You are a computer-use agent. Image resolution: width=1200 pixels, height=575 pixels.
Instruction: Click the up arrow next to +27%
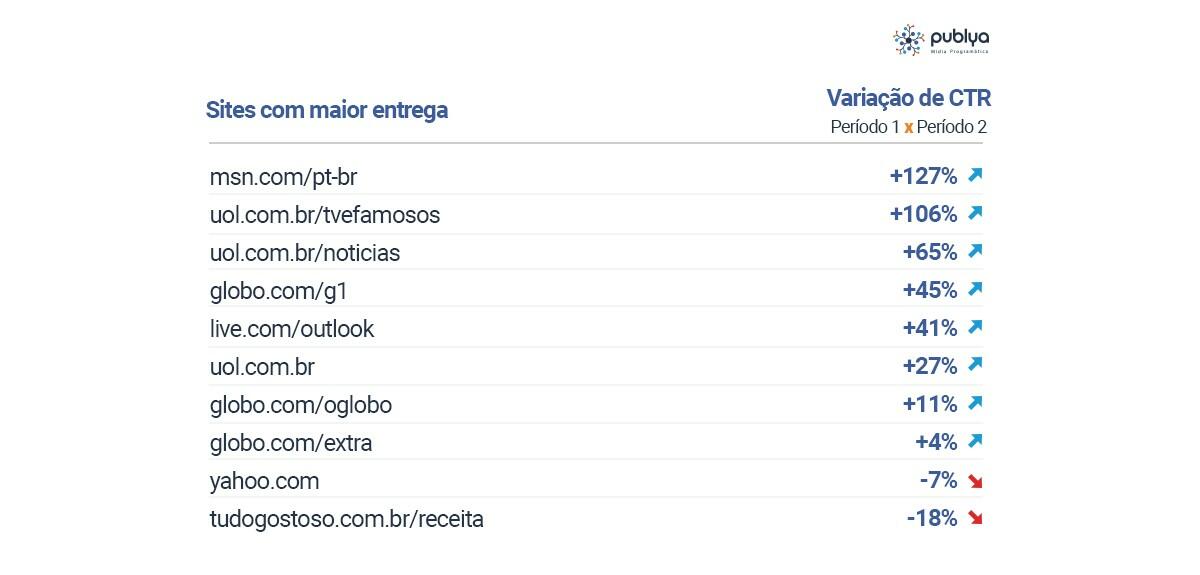[976, 365]
